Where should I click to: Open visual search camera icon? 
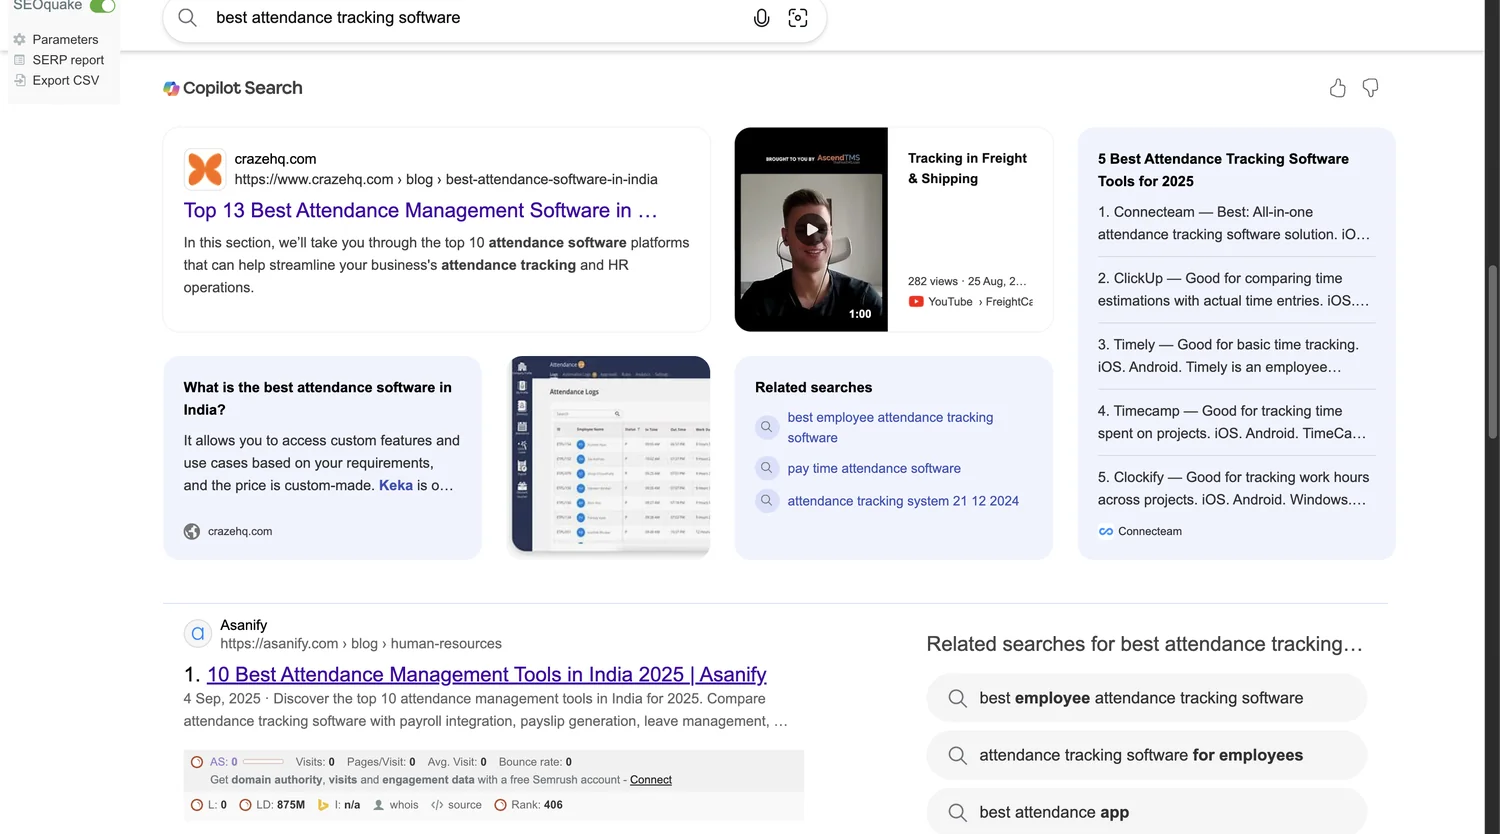[x=798, y=17]
